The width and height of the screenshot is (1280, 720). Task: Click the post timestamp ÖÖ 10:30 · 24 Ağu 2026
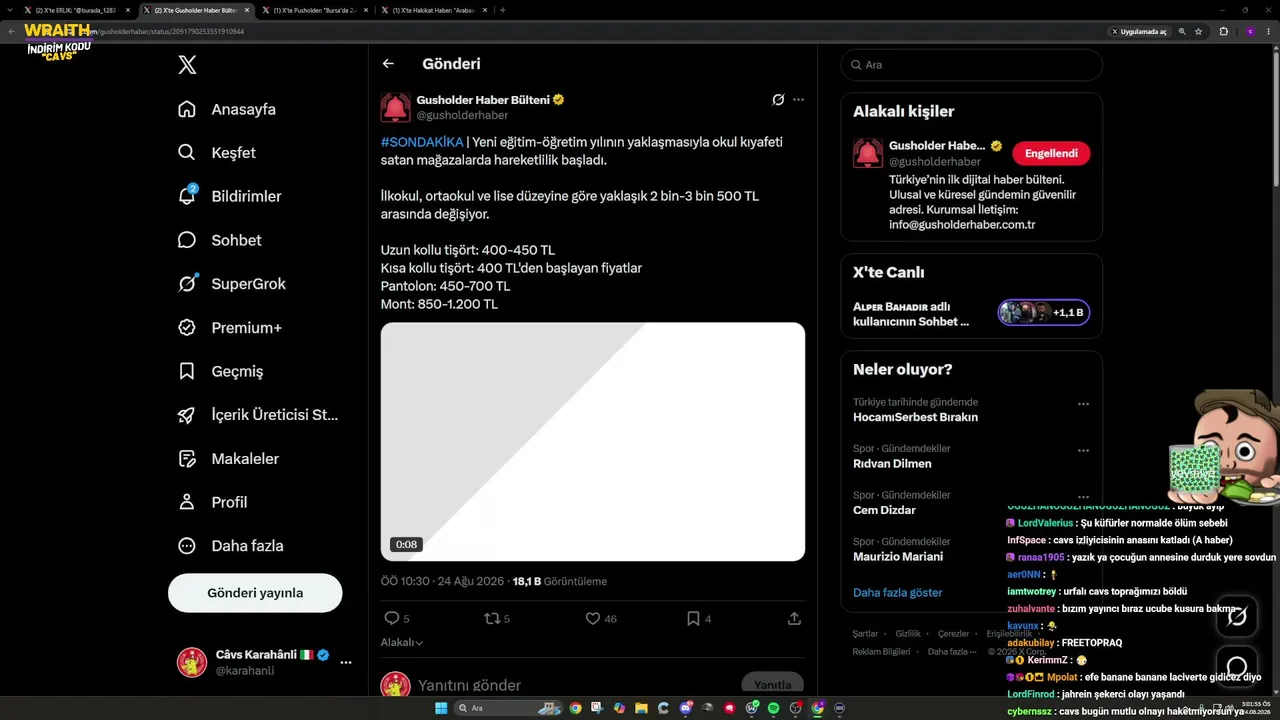[x=443, y=581]
